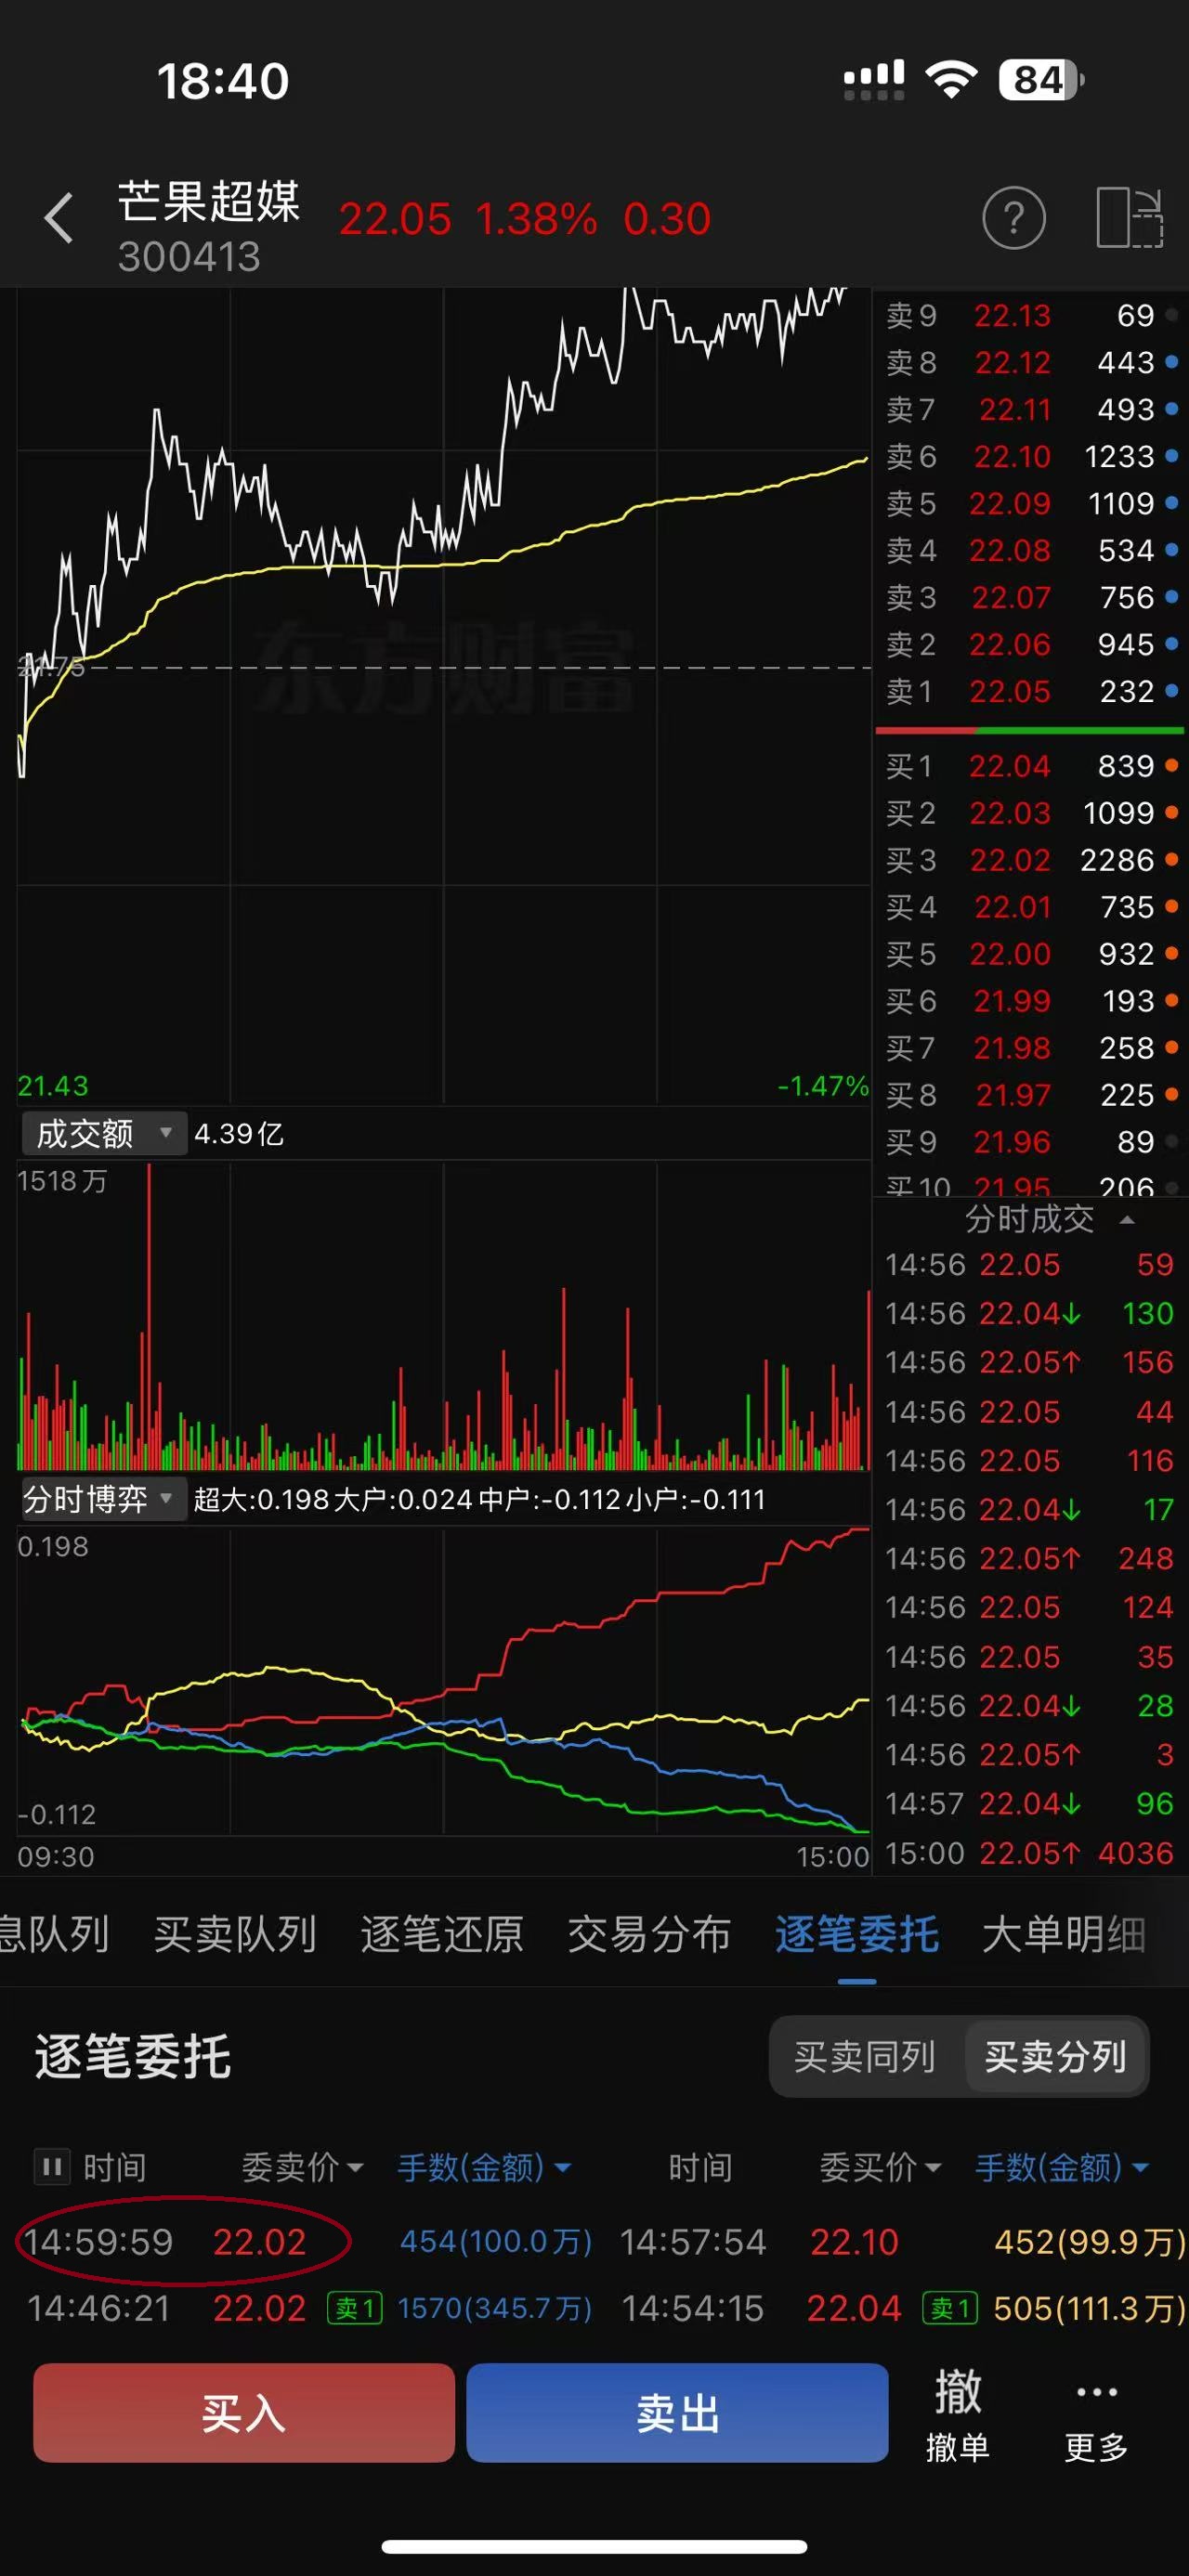The height and width of the screenshot is (2576, 1189).
Task: Tap the back arrow icon
Action: pyautogui.click(x=59, y=218)
